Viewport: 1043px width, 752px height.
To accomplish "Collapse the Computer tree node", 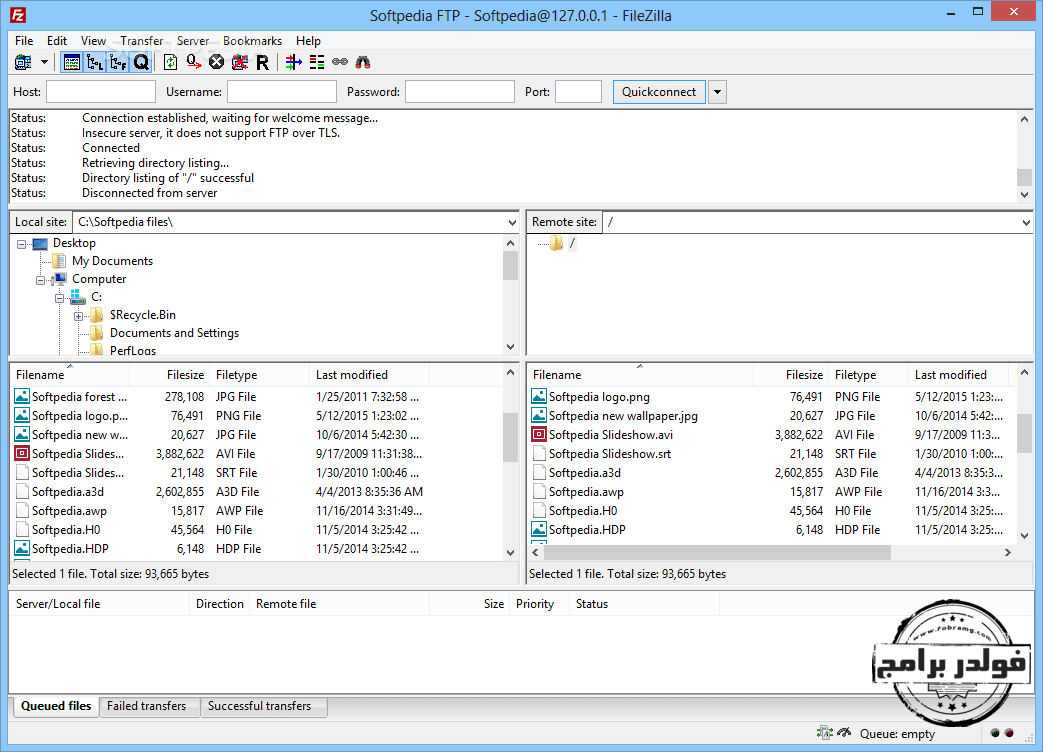I will (41, 280).
